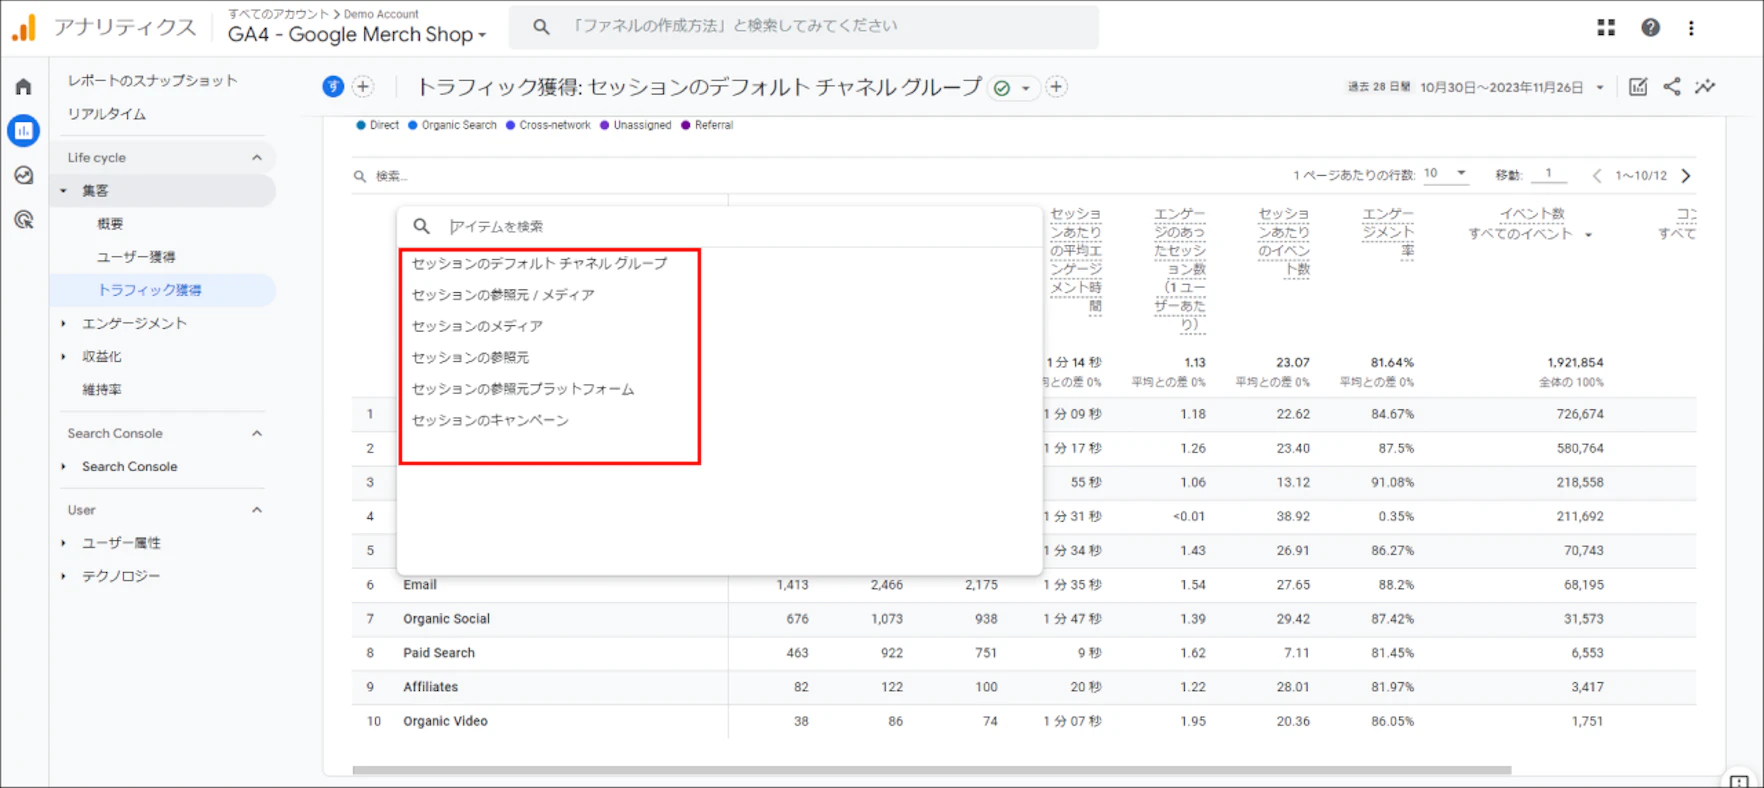Open the Home icon in left rail

[x=23, y=87]
